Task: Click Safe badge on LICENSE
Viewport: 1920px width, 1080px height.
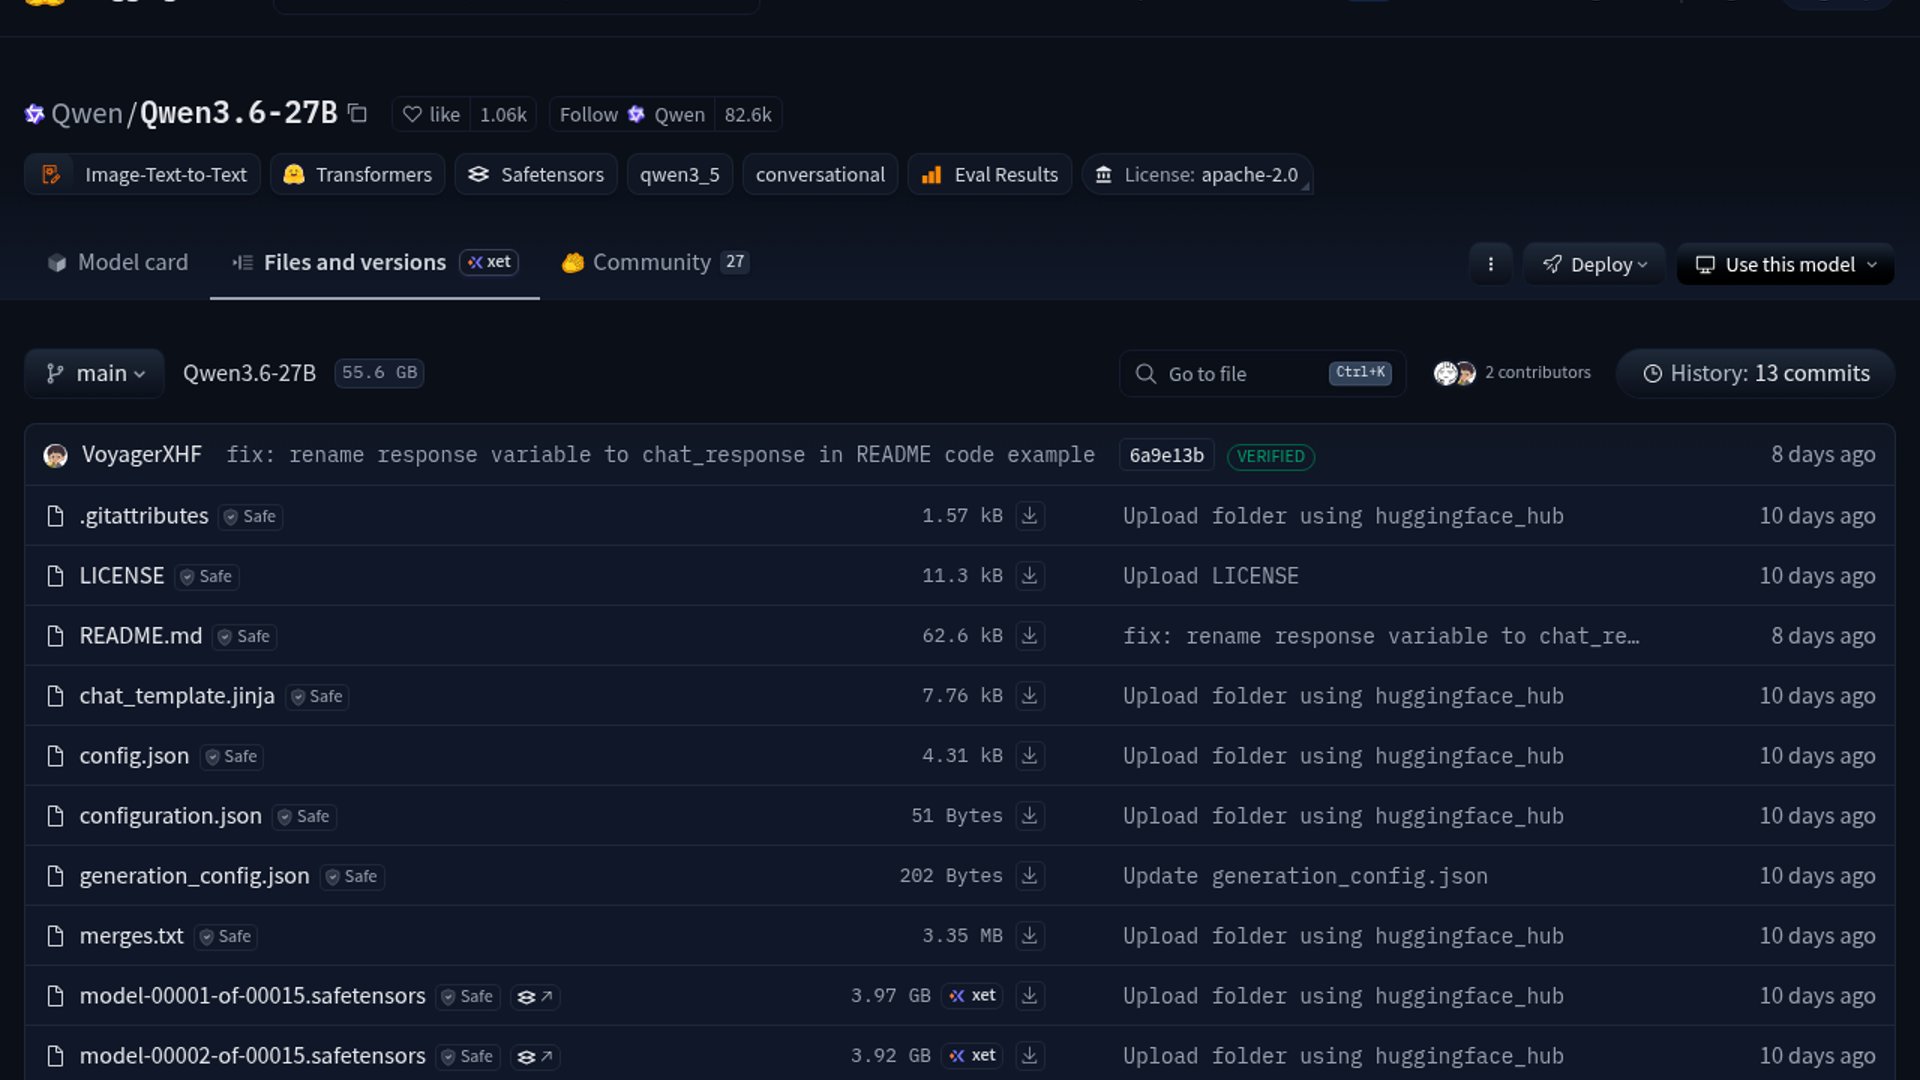Action: click(x=206, y=577)
